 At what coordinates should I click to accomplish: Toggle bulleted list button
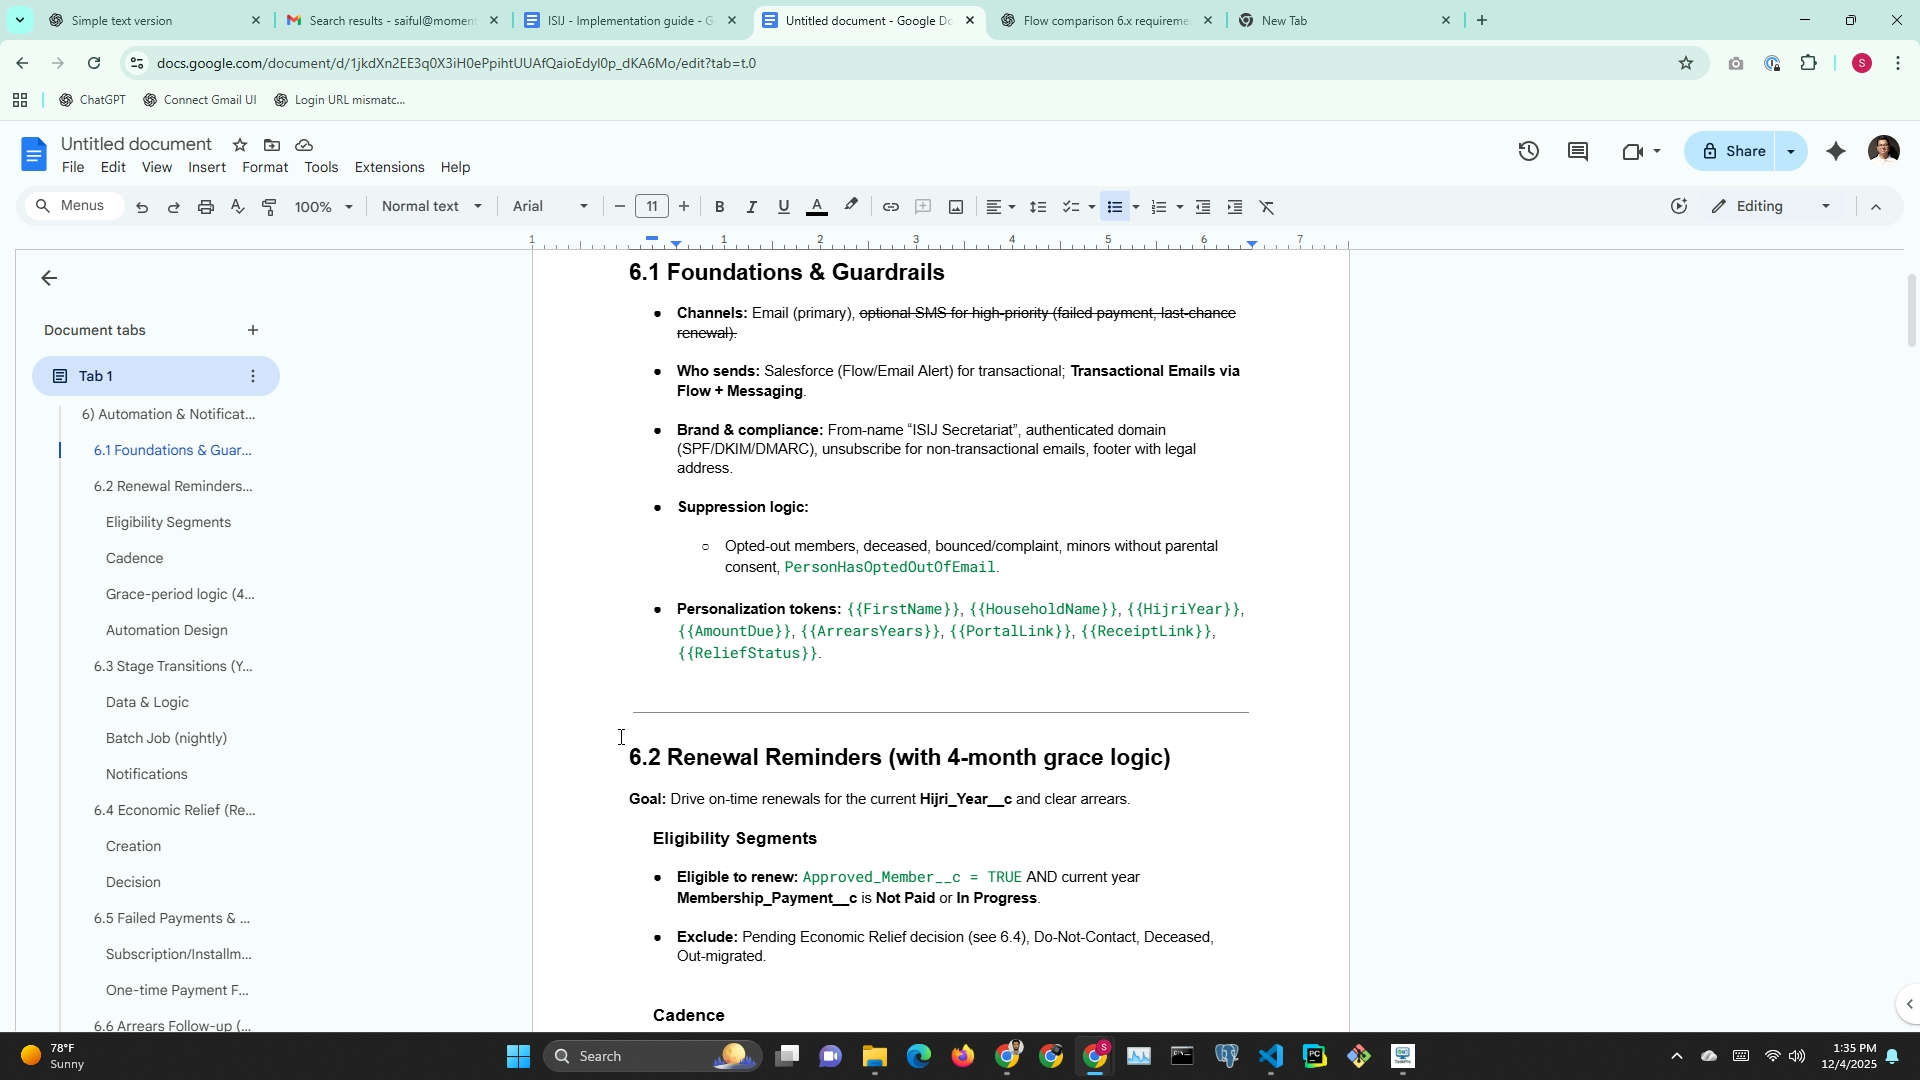click(x=1115, y=207)
